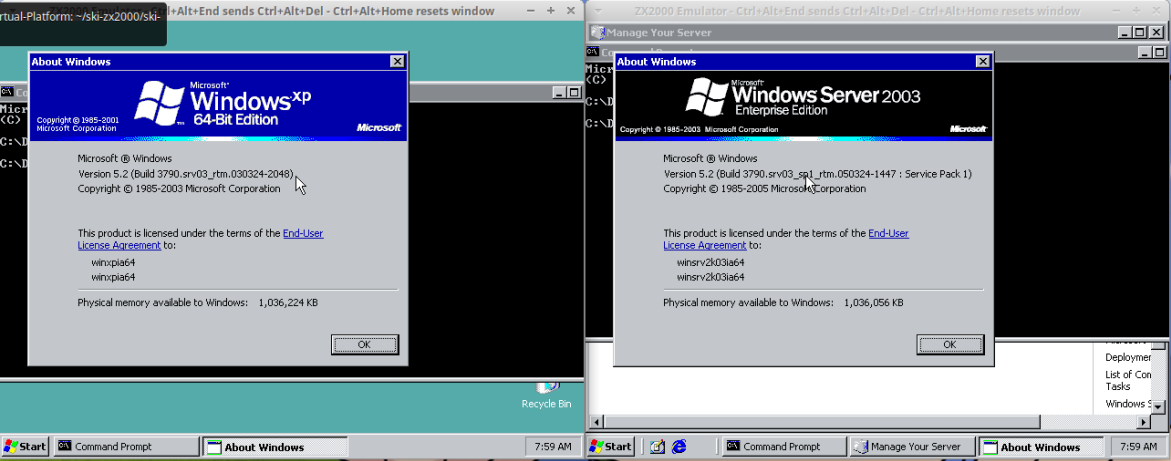Switch to Command Prompt on the Server 2003 taskbar
Screen dimensions: 1171x461
783,447
